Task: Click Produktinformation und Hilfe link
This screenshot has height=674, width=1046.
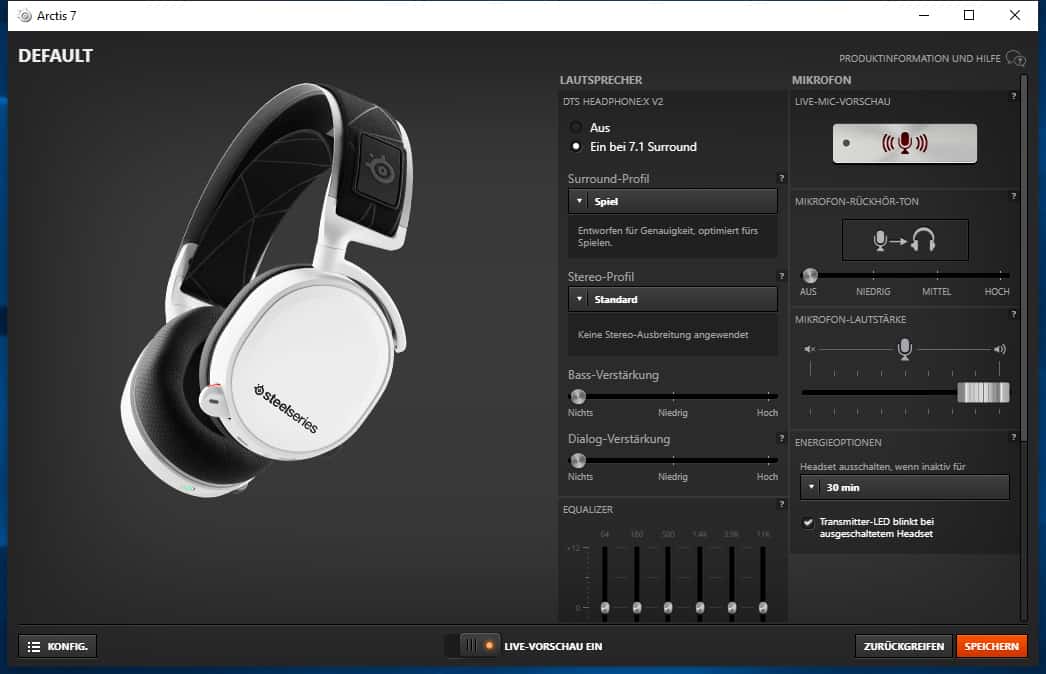Action: [x=919, y=59]
